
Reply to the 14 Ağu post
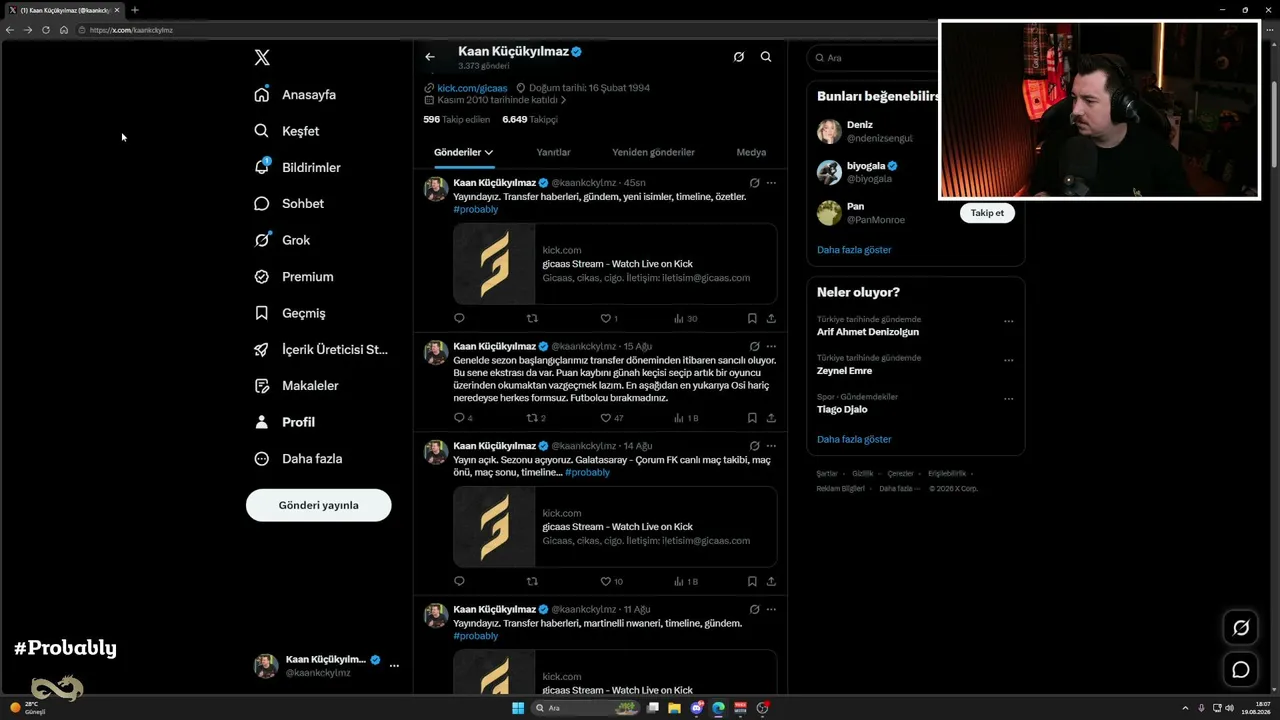[460, 581]
